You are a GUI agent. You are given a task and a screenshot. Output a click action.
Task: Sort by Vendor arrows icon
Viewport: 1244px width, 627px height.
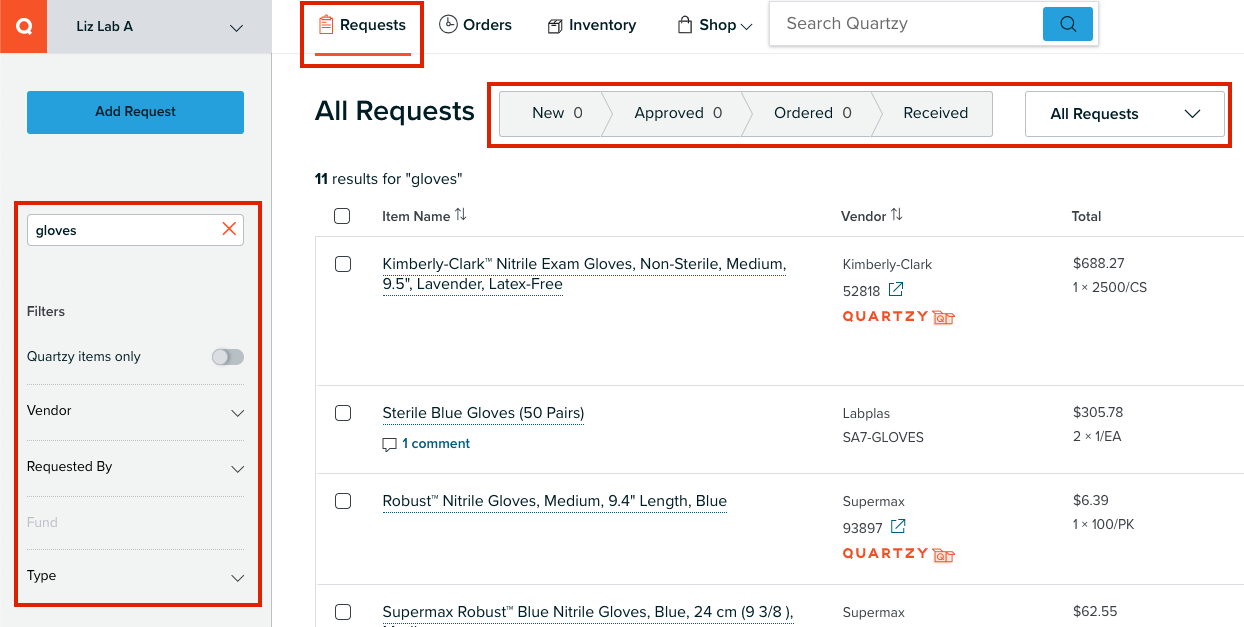897,215
